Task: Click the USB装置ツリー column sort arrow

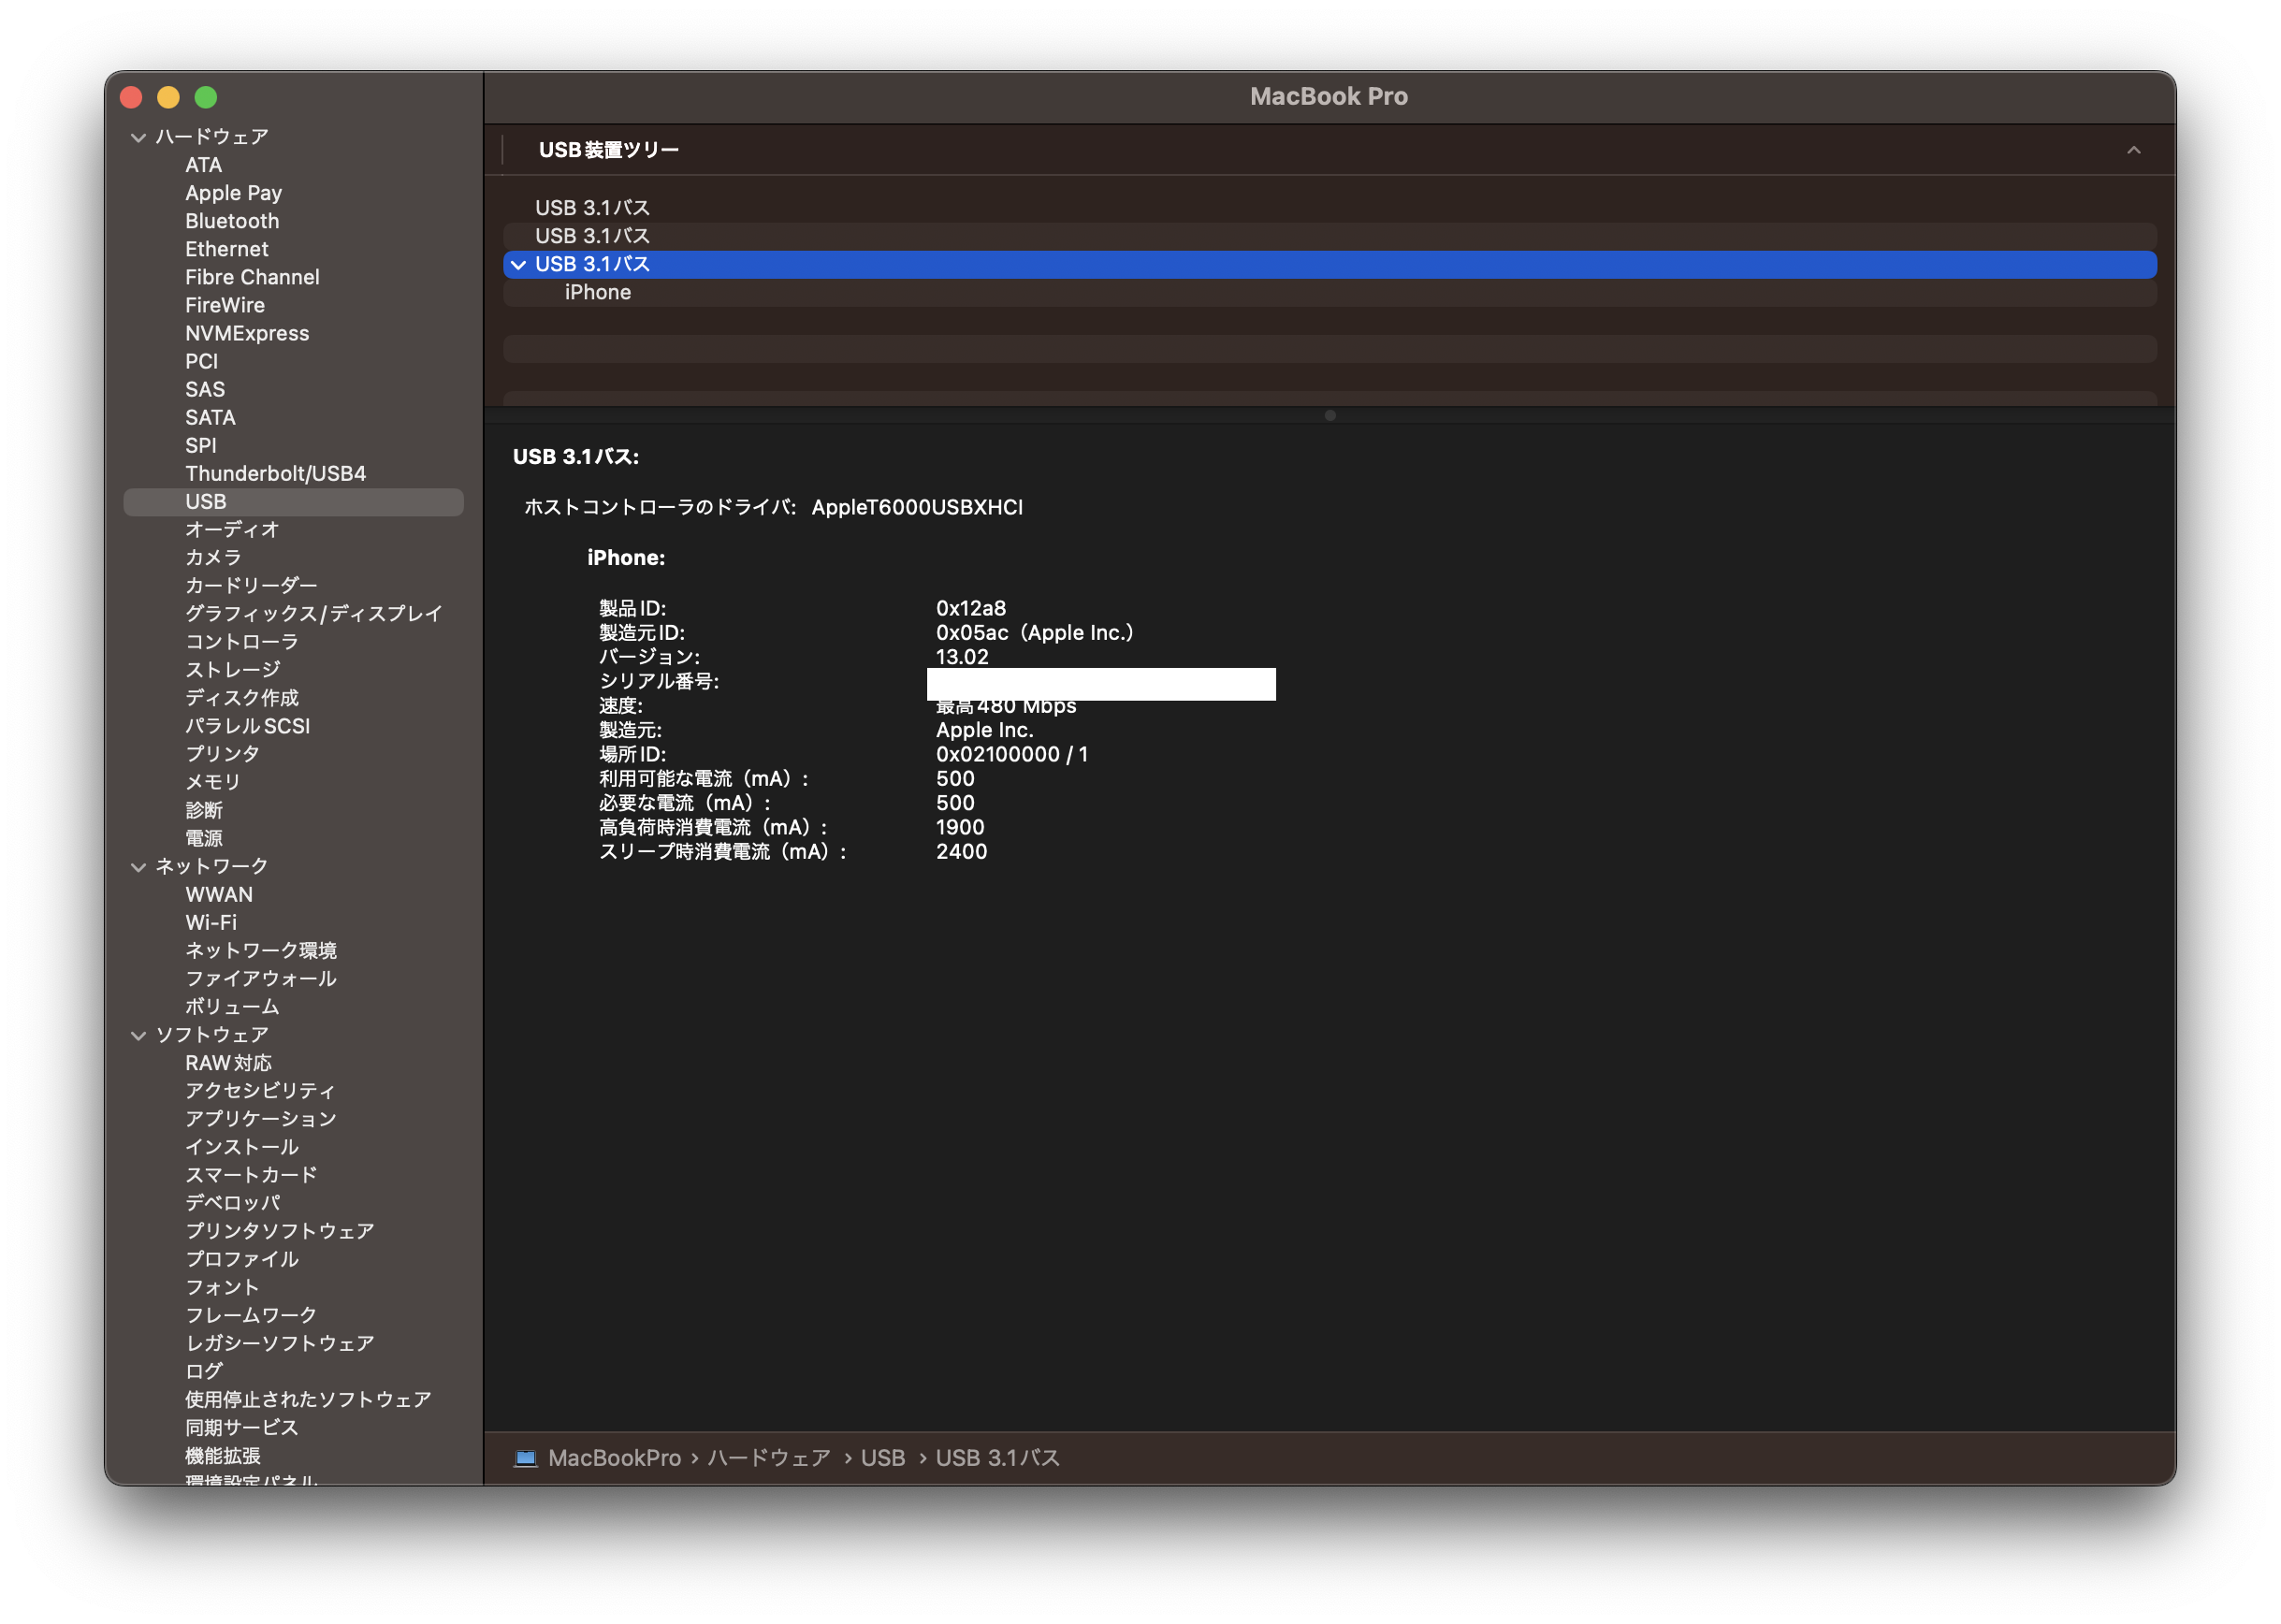Action: (x=2133, y=150)
